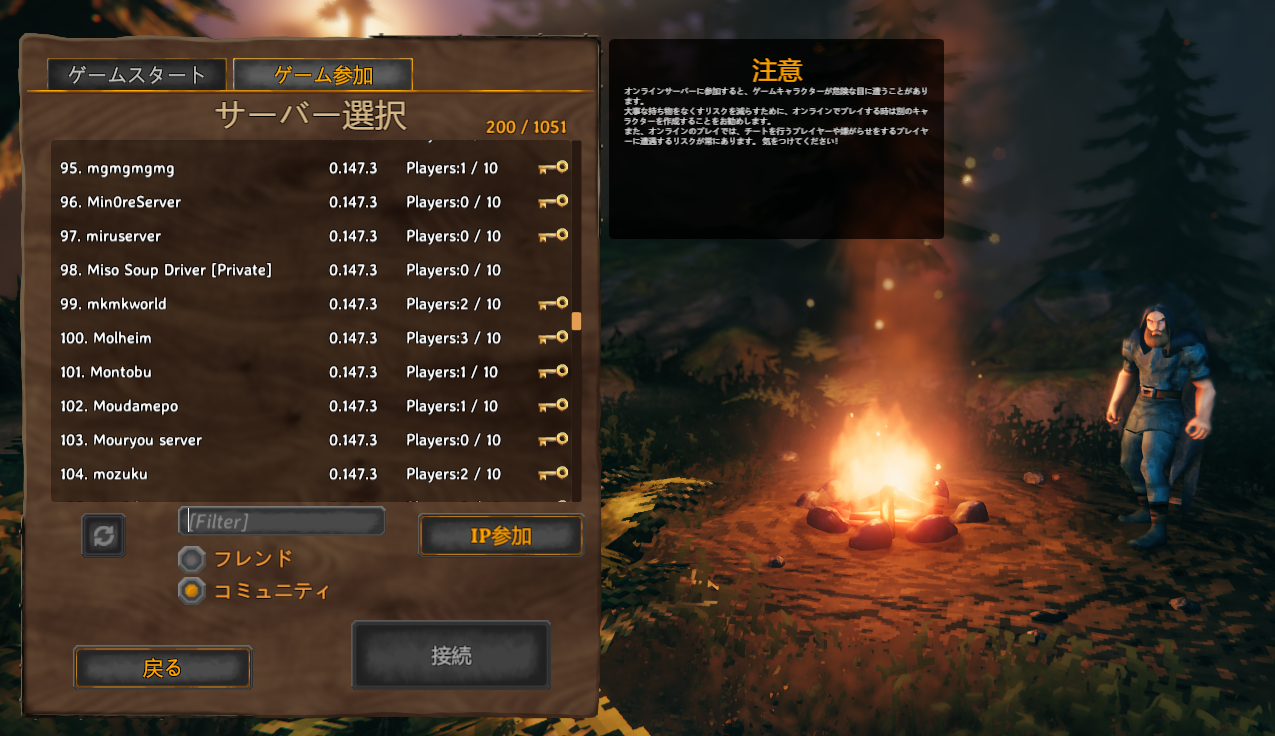Click the key icon for miruserver

tap(553, 236)
